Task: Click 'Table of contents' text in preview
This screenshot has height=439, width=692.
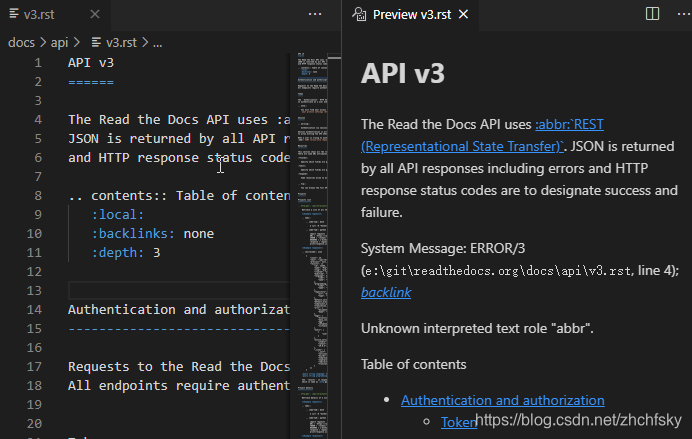Action: (414, 364)
